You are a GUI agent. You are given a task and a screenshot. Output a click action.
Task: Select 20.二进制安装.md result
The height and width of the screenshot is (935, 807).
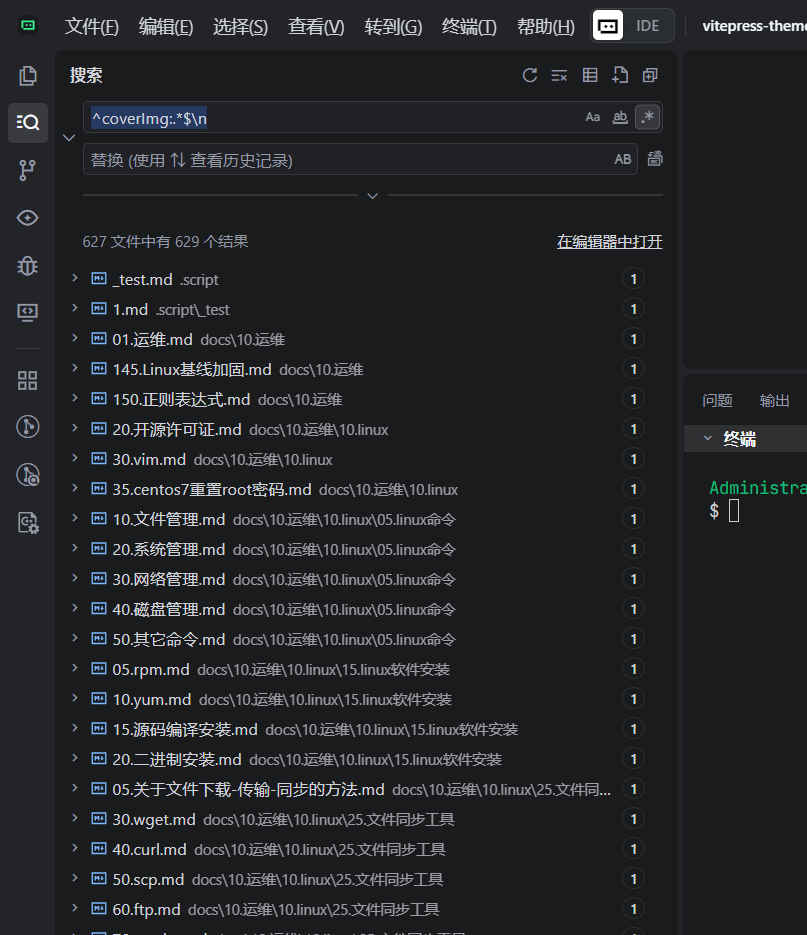point(358,759)
